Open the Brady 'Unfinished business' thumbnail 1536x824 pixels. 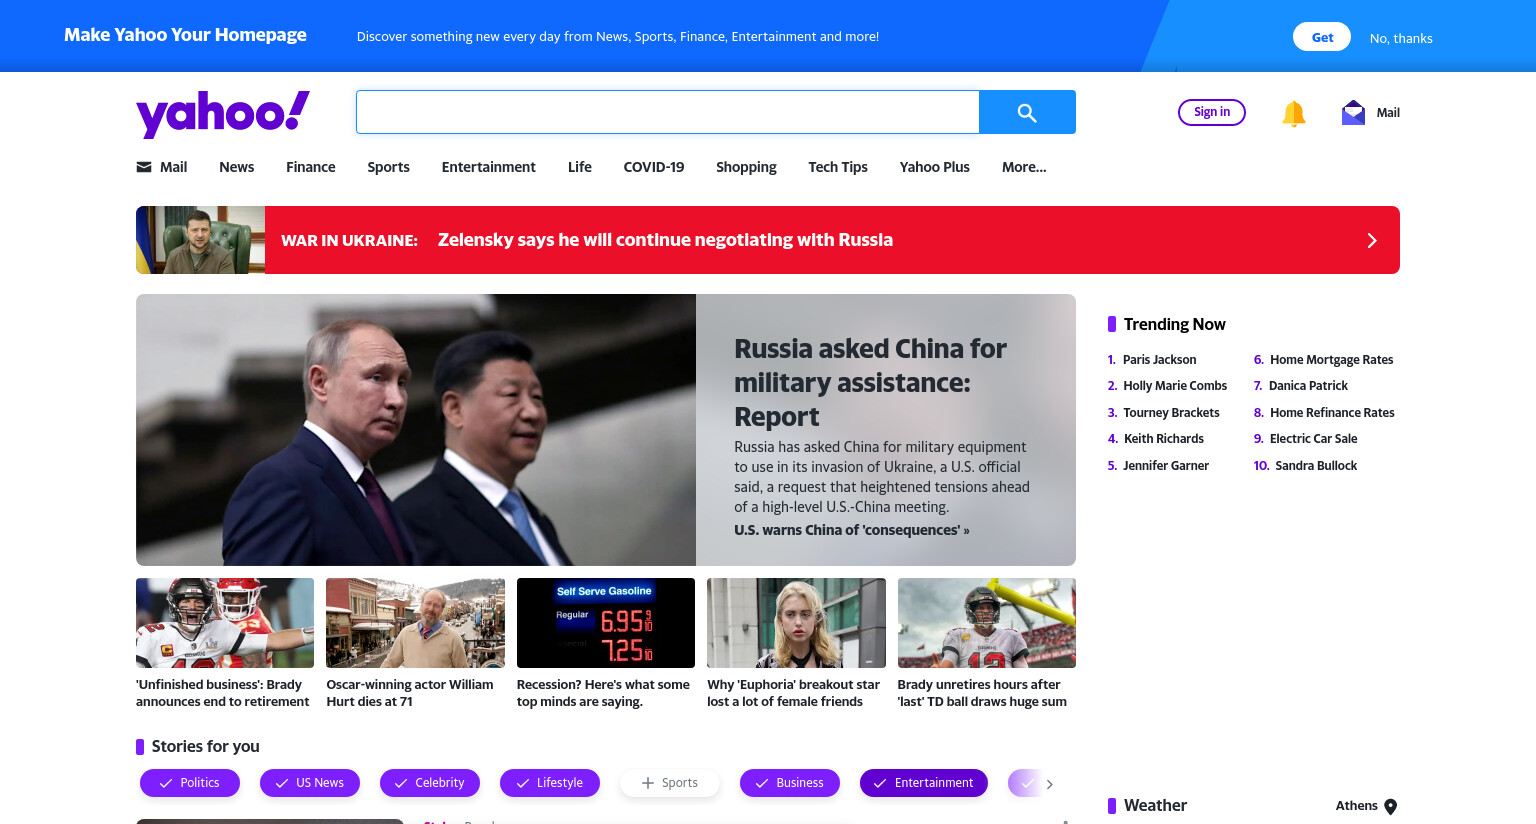pos(225,623)
